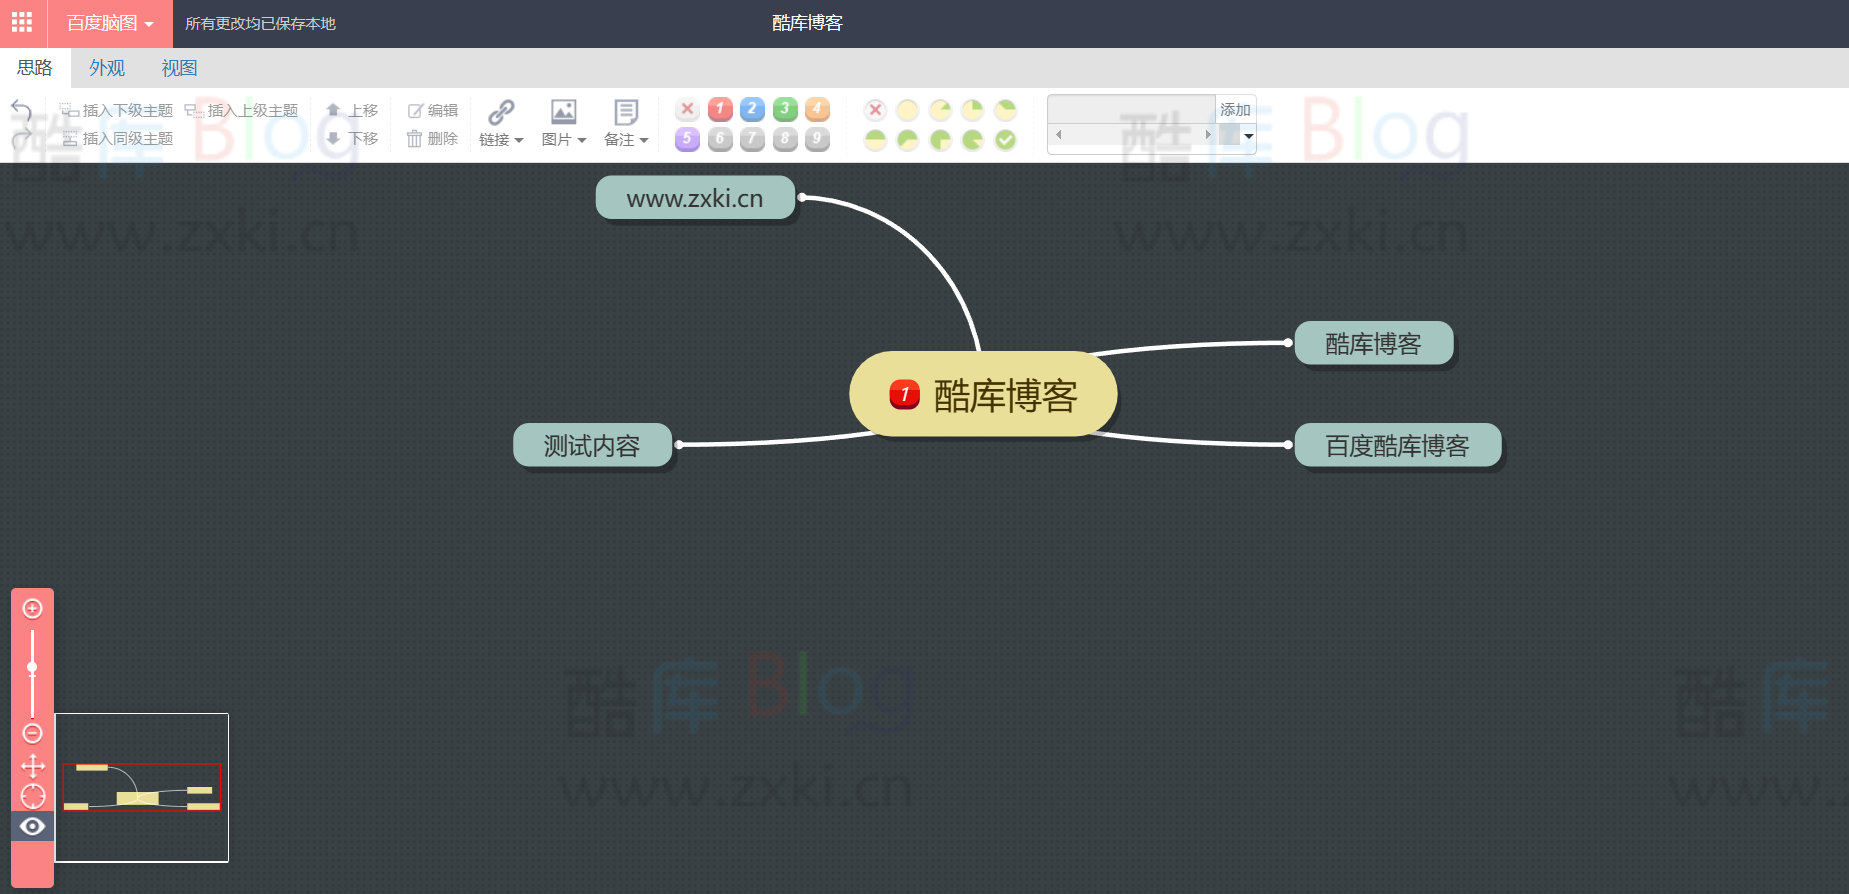Select the 测试内容 node

(x=592, y=446)
